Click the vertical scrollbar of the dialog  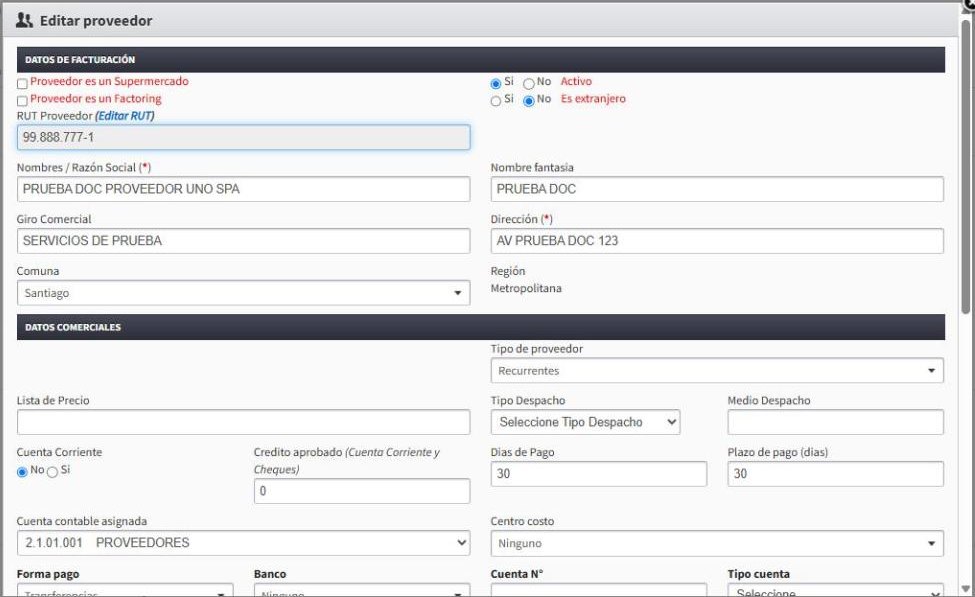tap(965, 168)
